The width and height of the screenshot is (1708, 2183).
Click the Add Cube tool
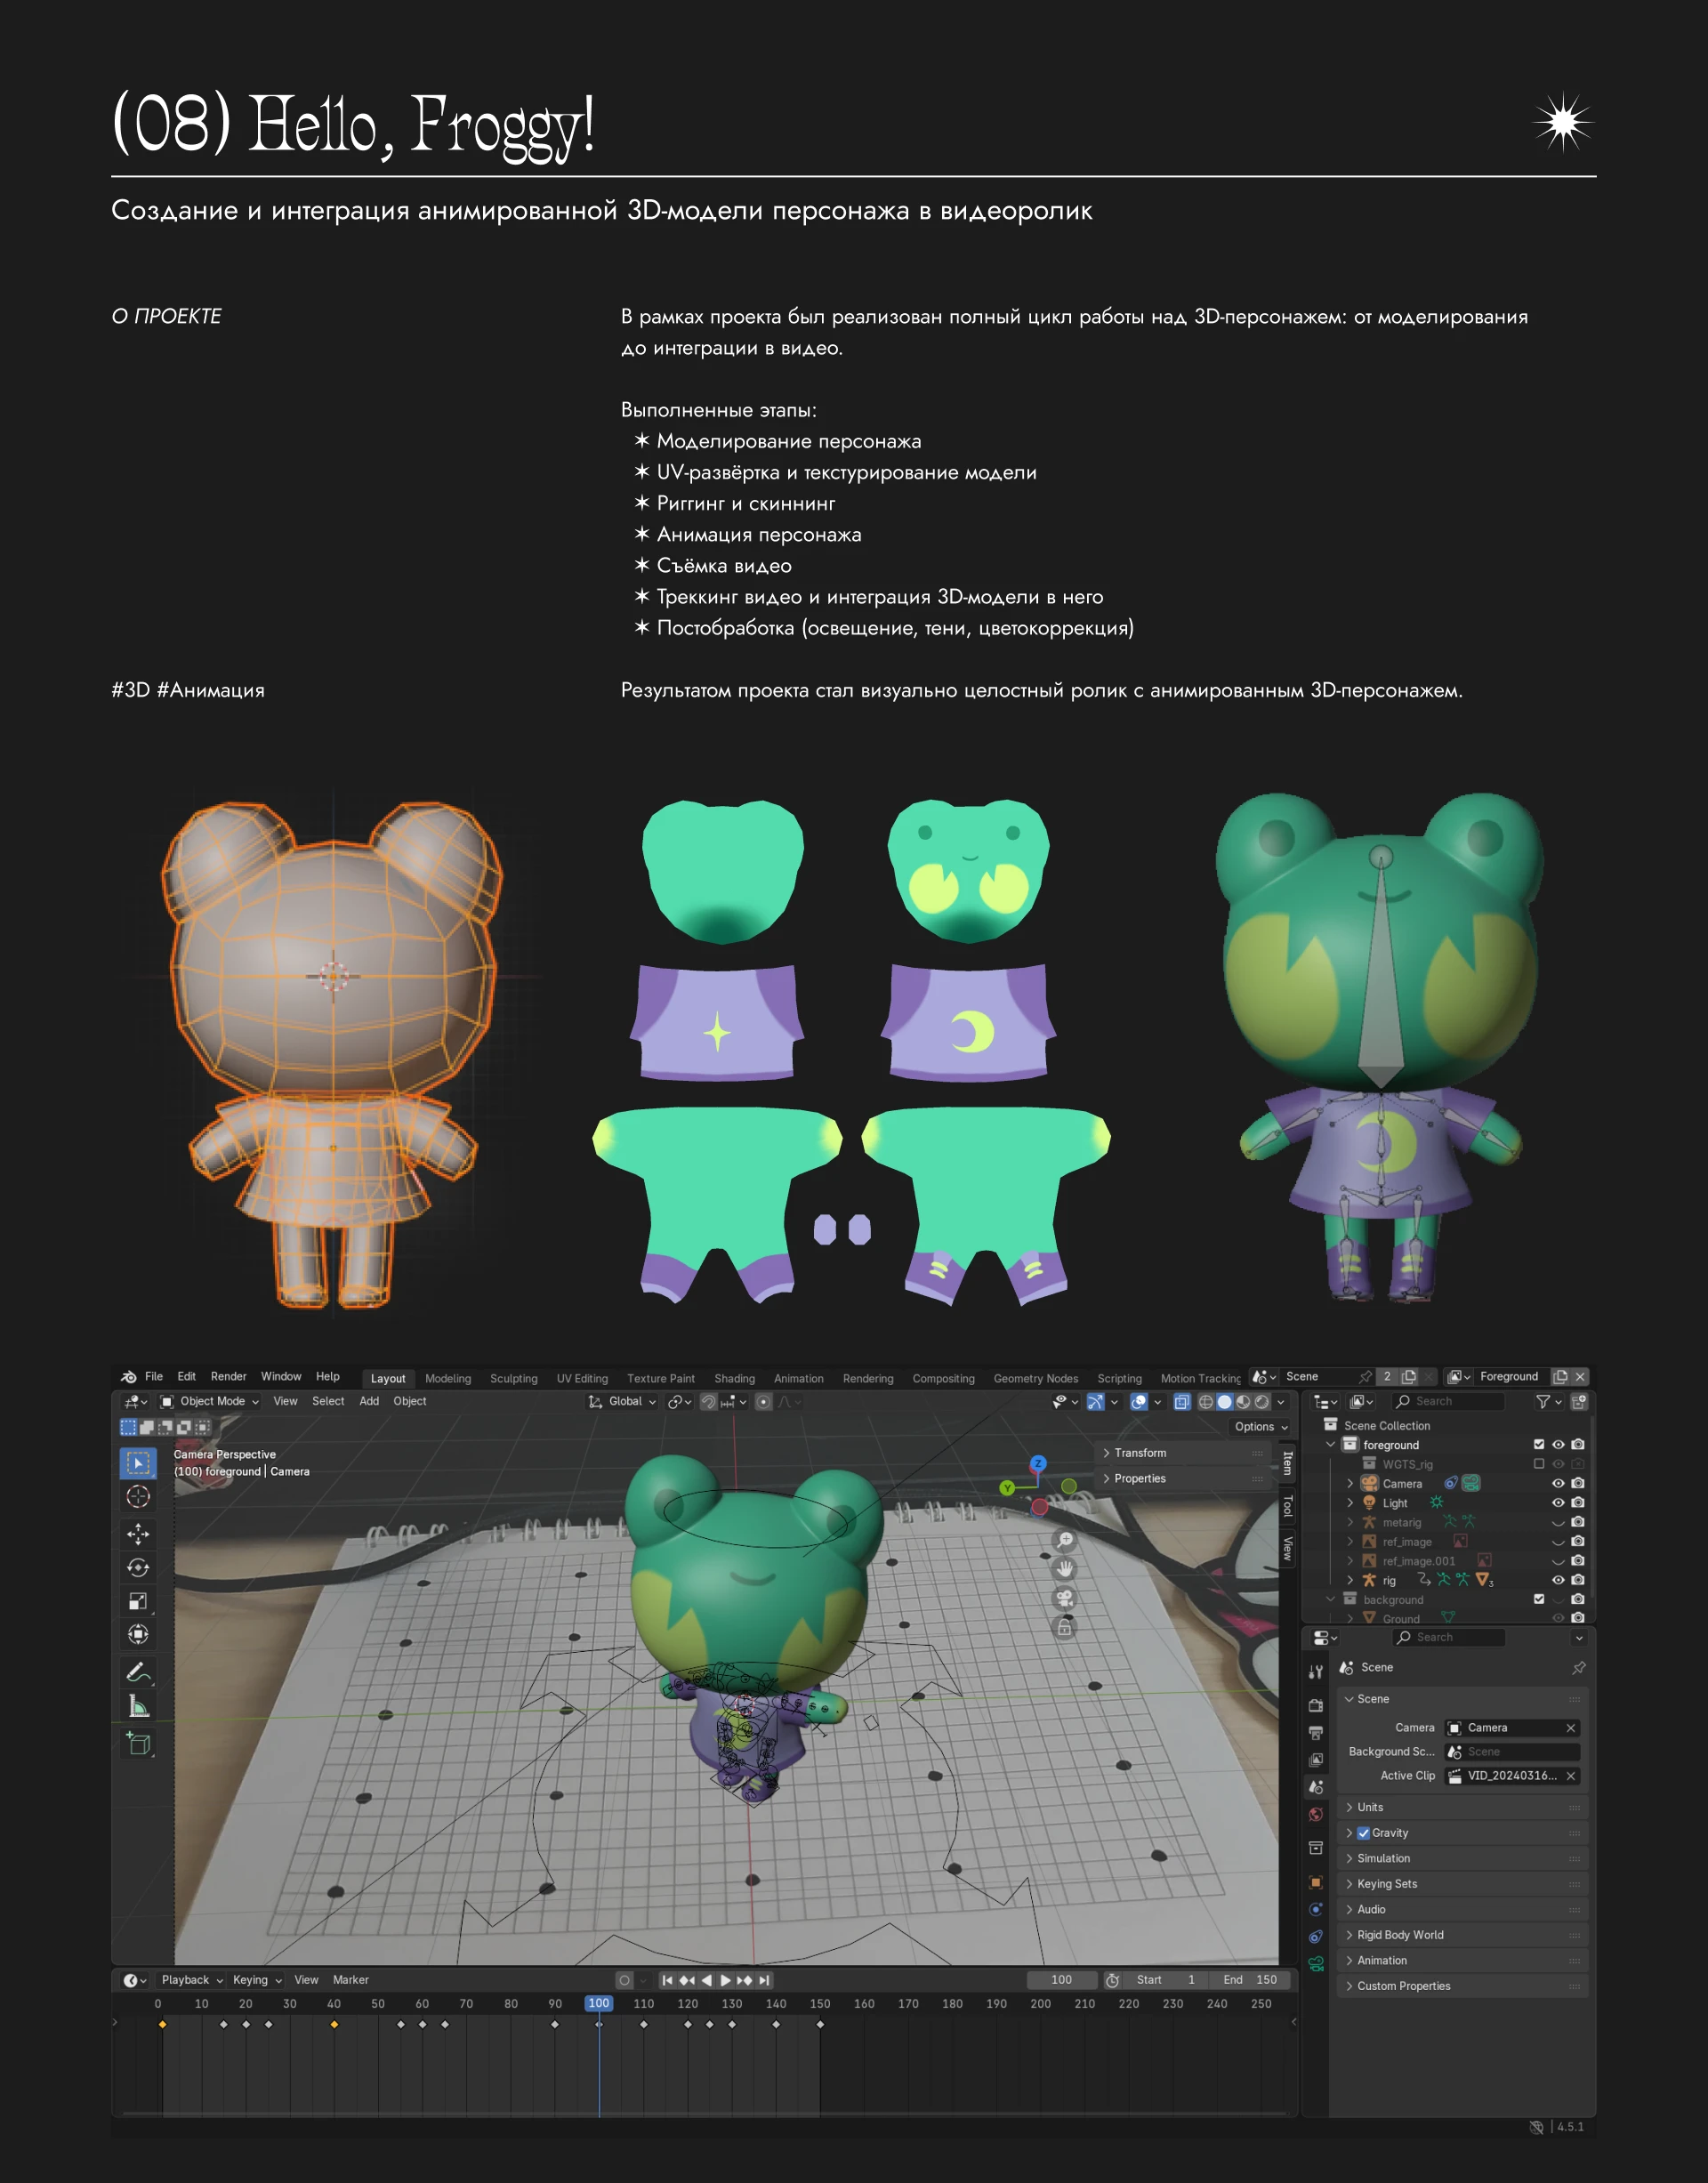point(138,1744)
